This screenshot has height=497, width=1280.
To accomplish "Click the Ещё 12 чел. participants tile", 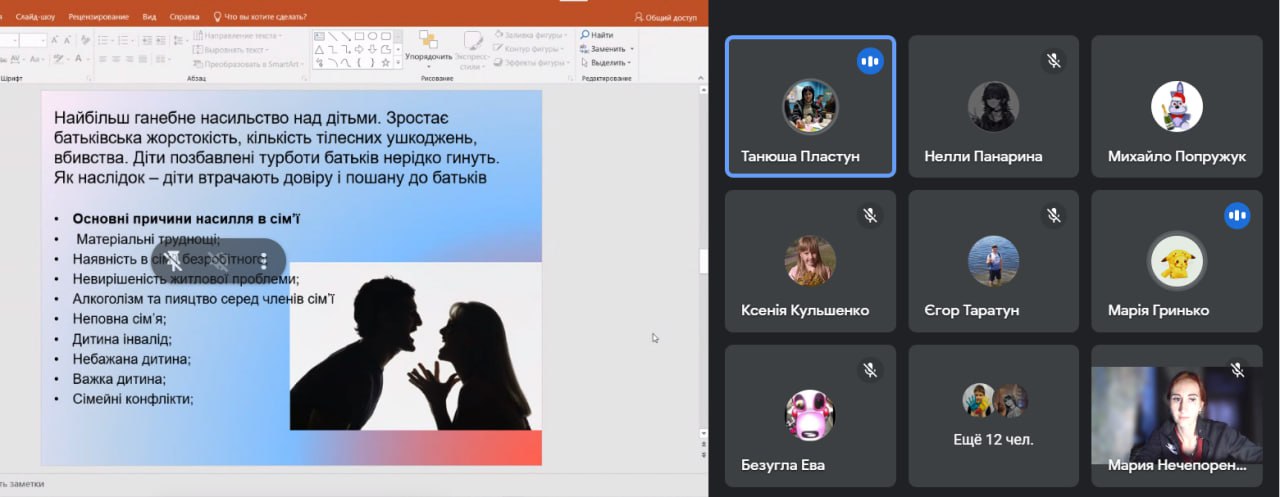I will point(993,415).
